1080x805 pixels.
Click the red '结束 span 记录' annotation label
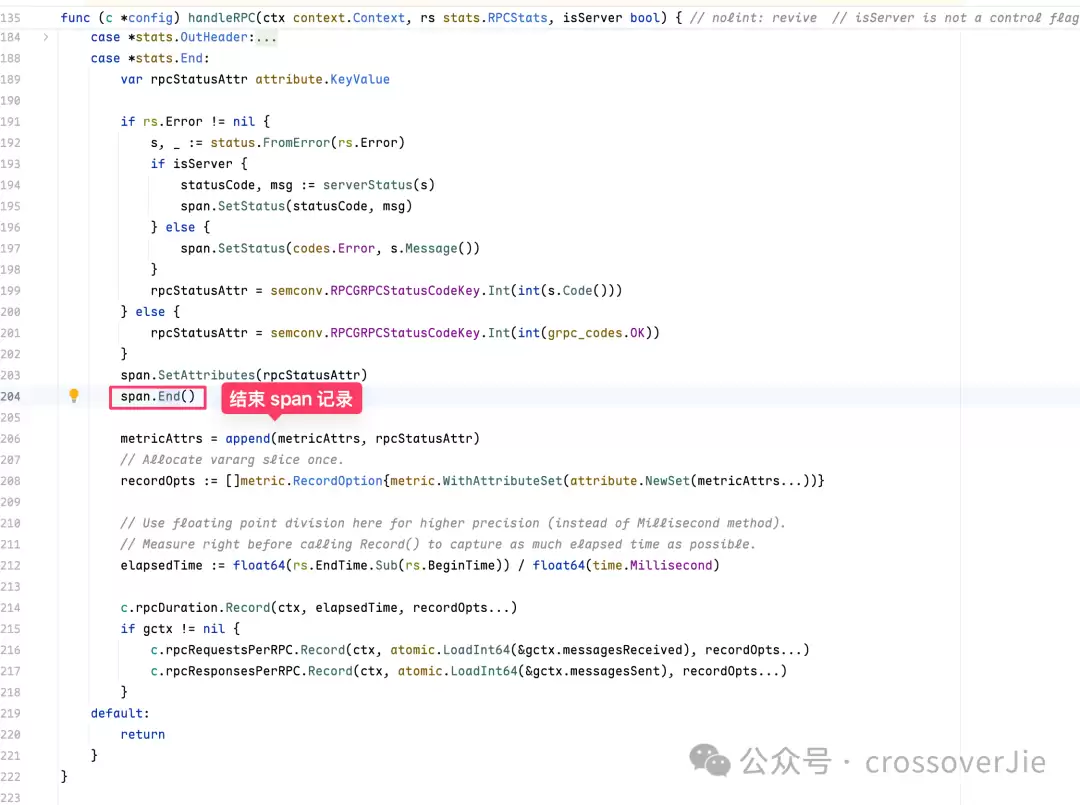tap(291, 399)
